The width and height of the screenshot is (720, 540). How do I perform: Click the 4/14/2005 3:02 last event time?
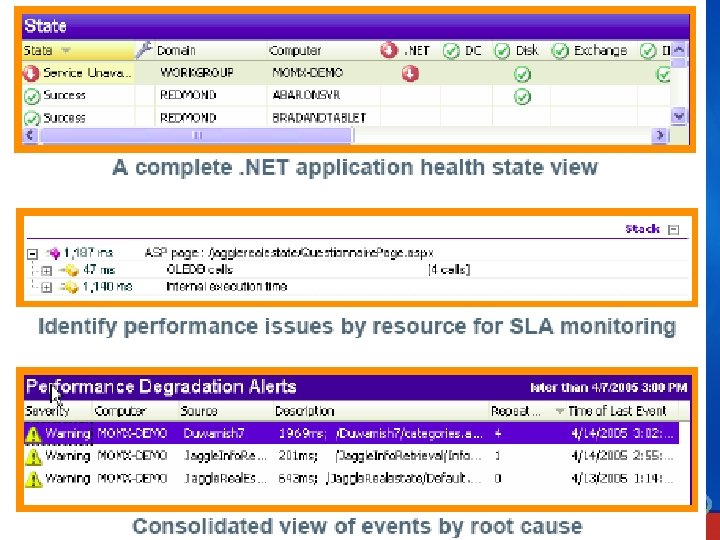click(623, 433)
